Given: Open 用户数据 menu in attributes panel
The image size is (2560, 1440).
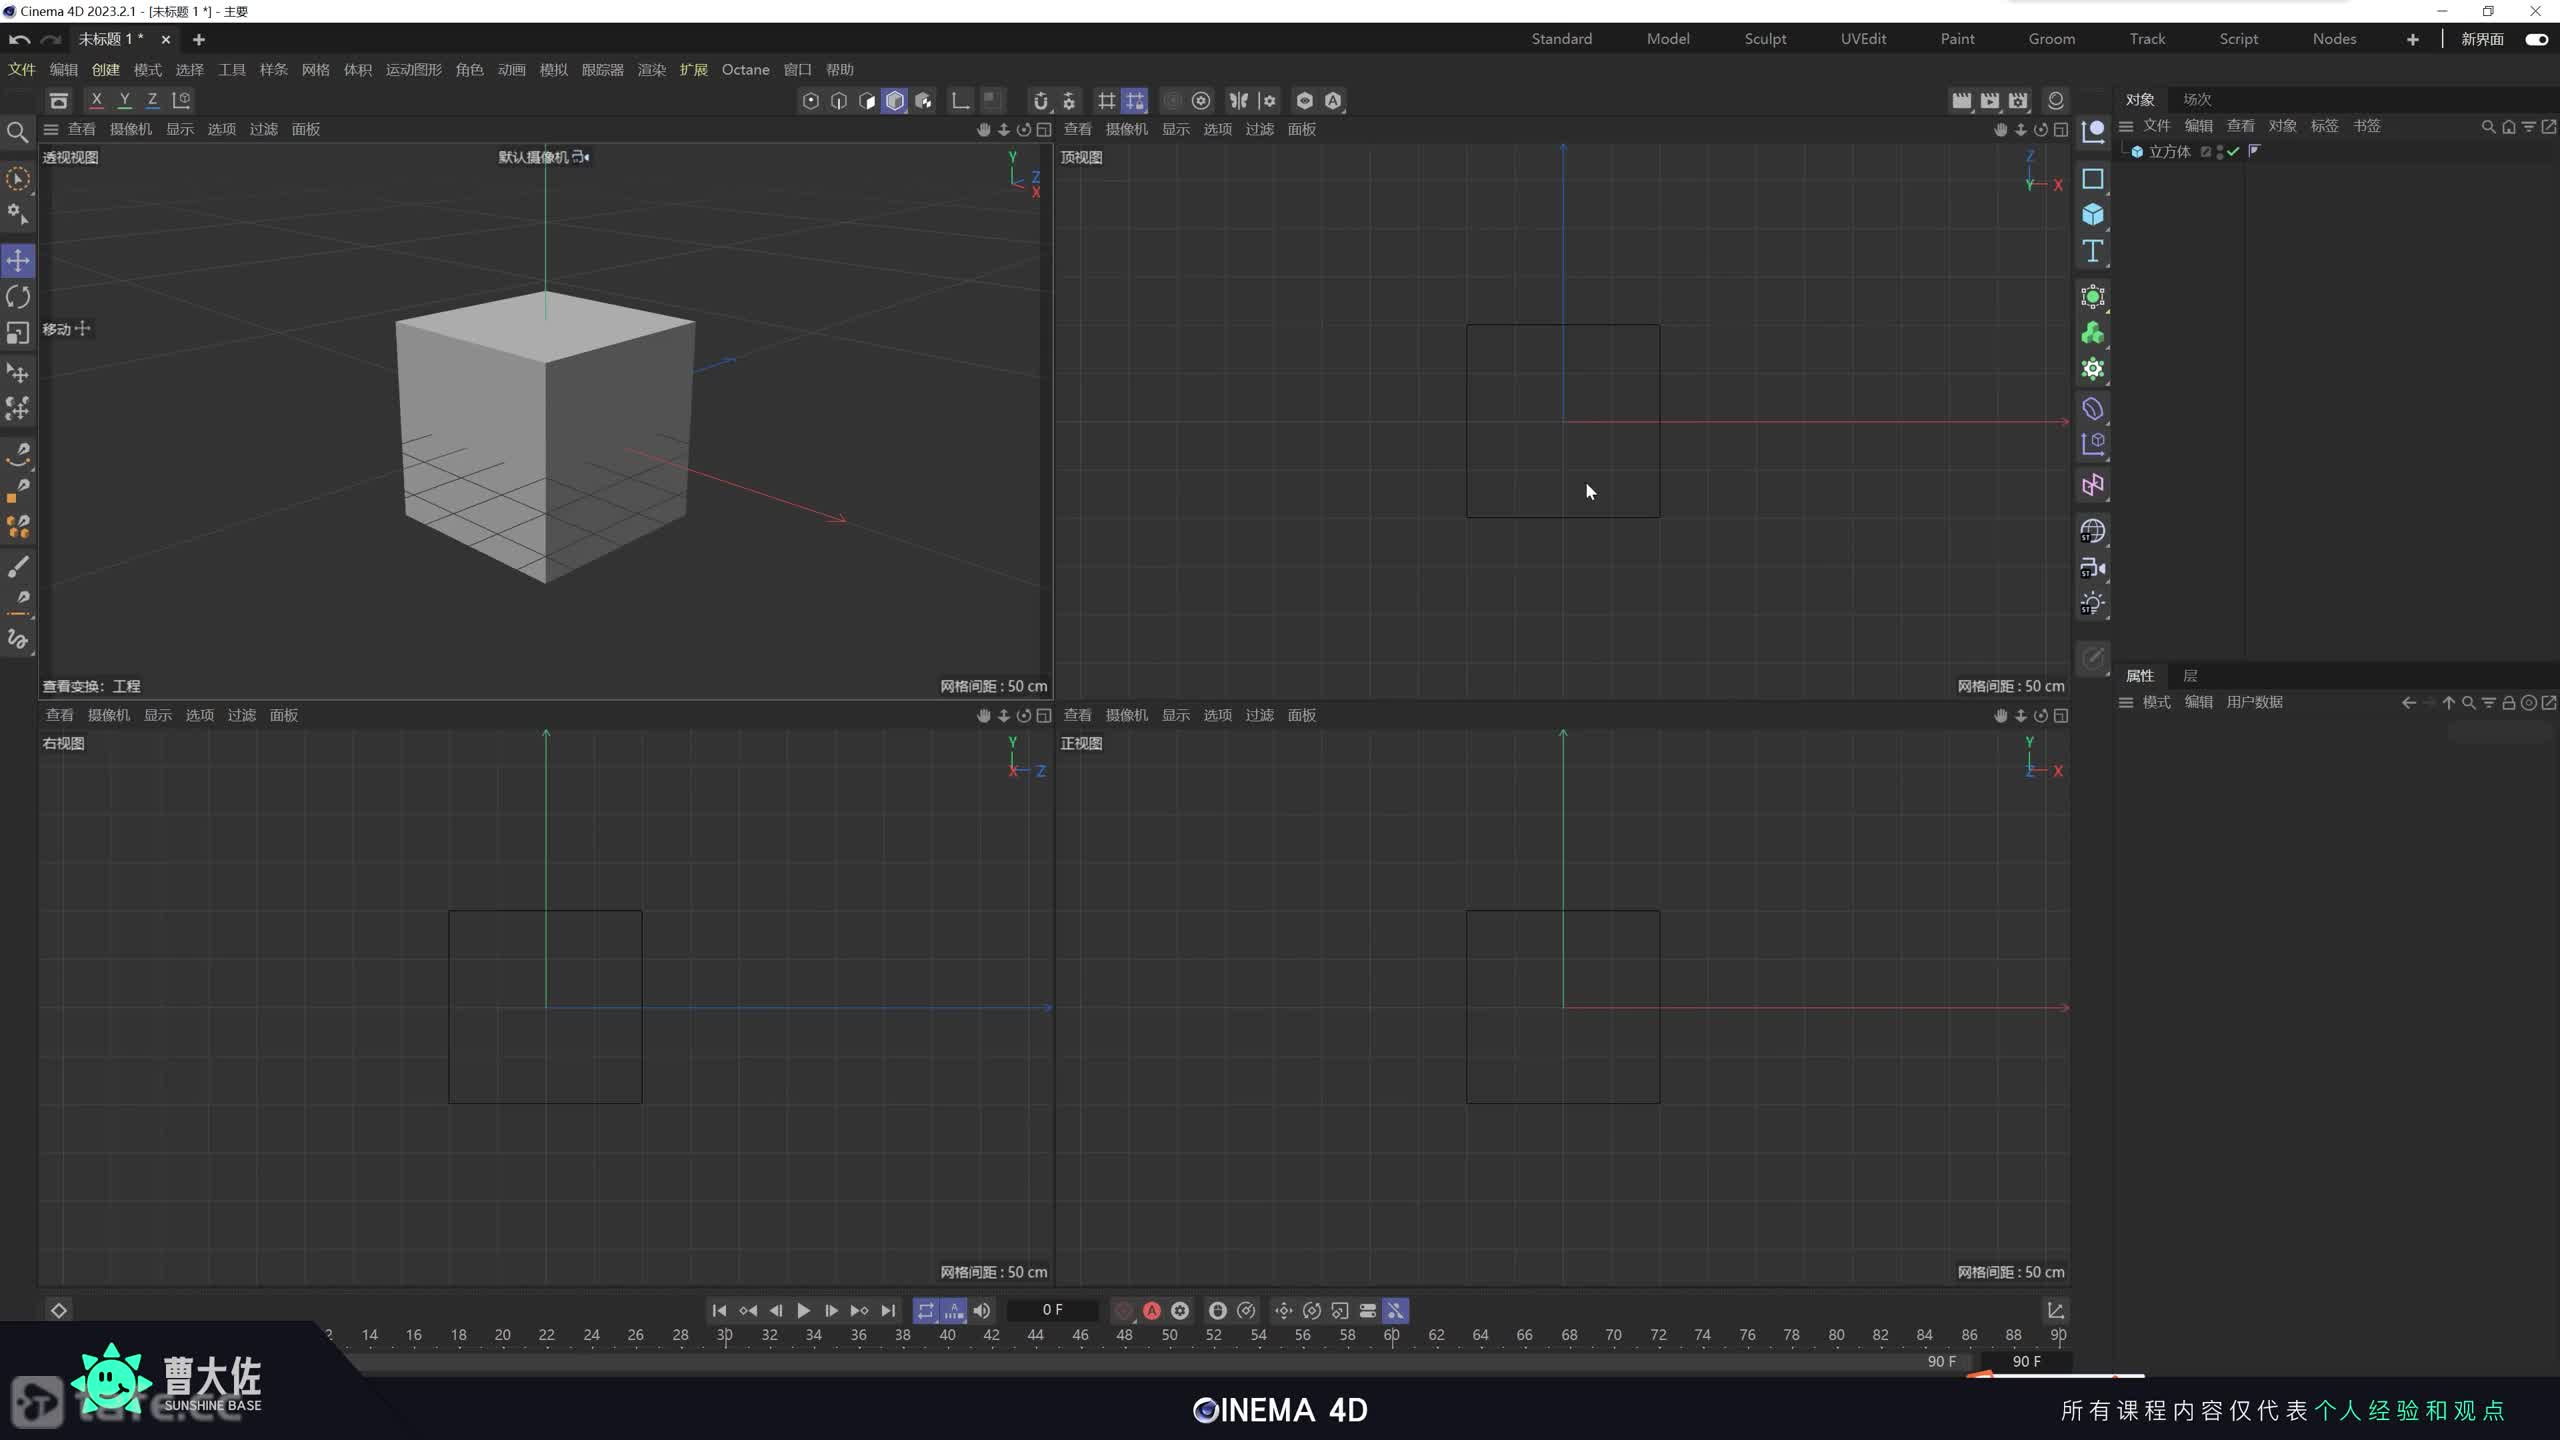Looking at the screenshot, I should [x=2254, y=702].
